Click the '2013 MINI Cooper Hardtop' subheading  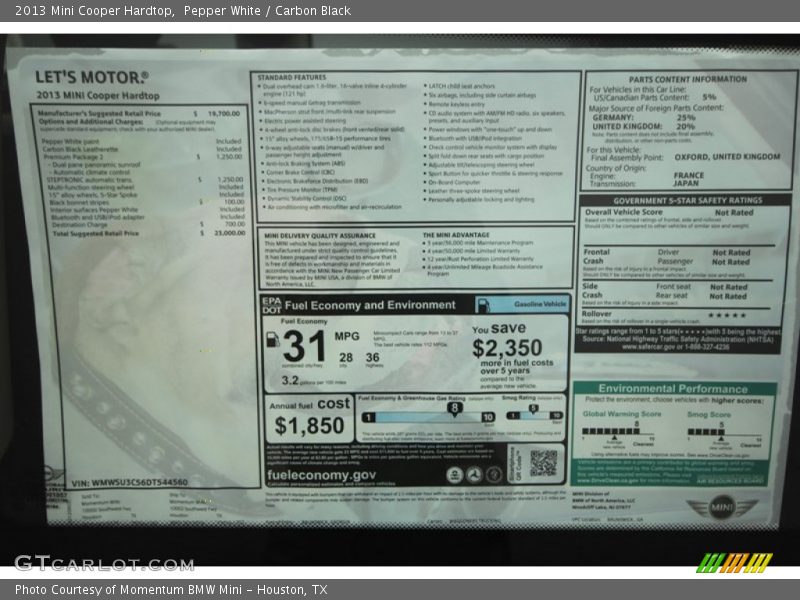coord(98,95)
